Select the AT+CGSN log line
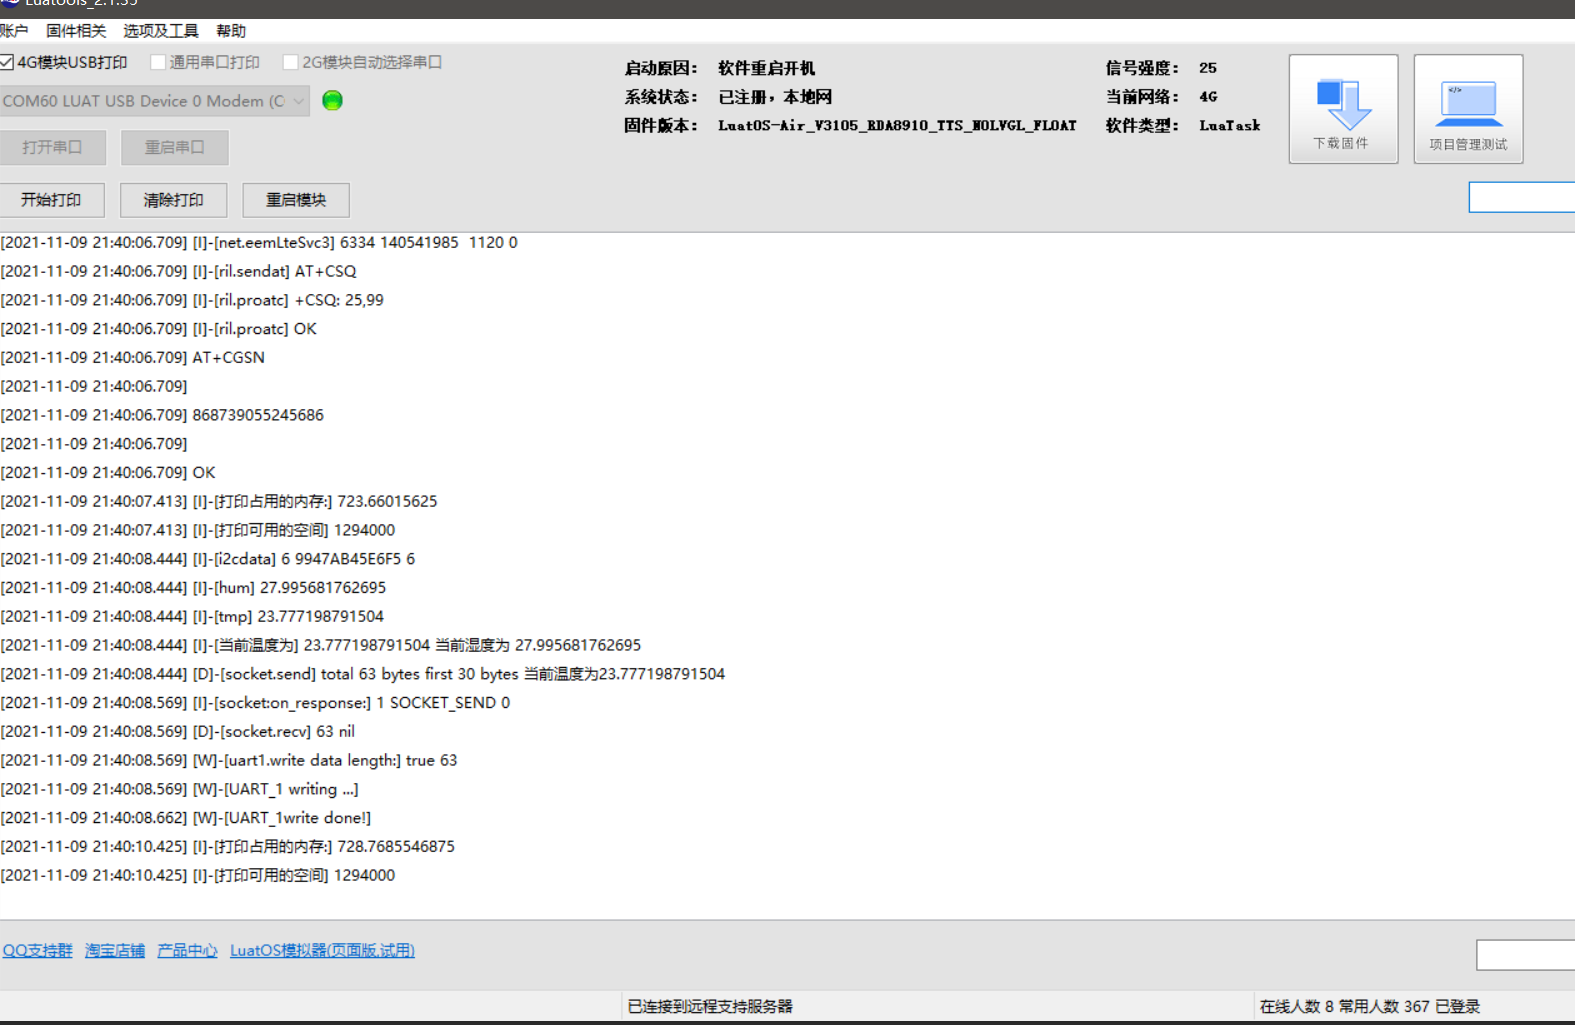Viewport: 1575px width, 1025px height. [133, 357]
